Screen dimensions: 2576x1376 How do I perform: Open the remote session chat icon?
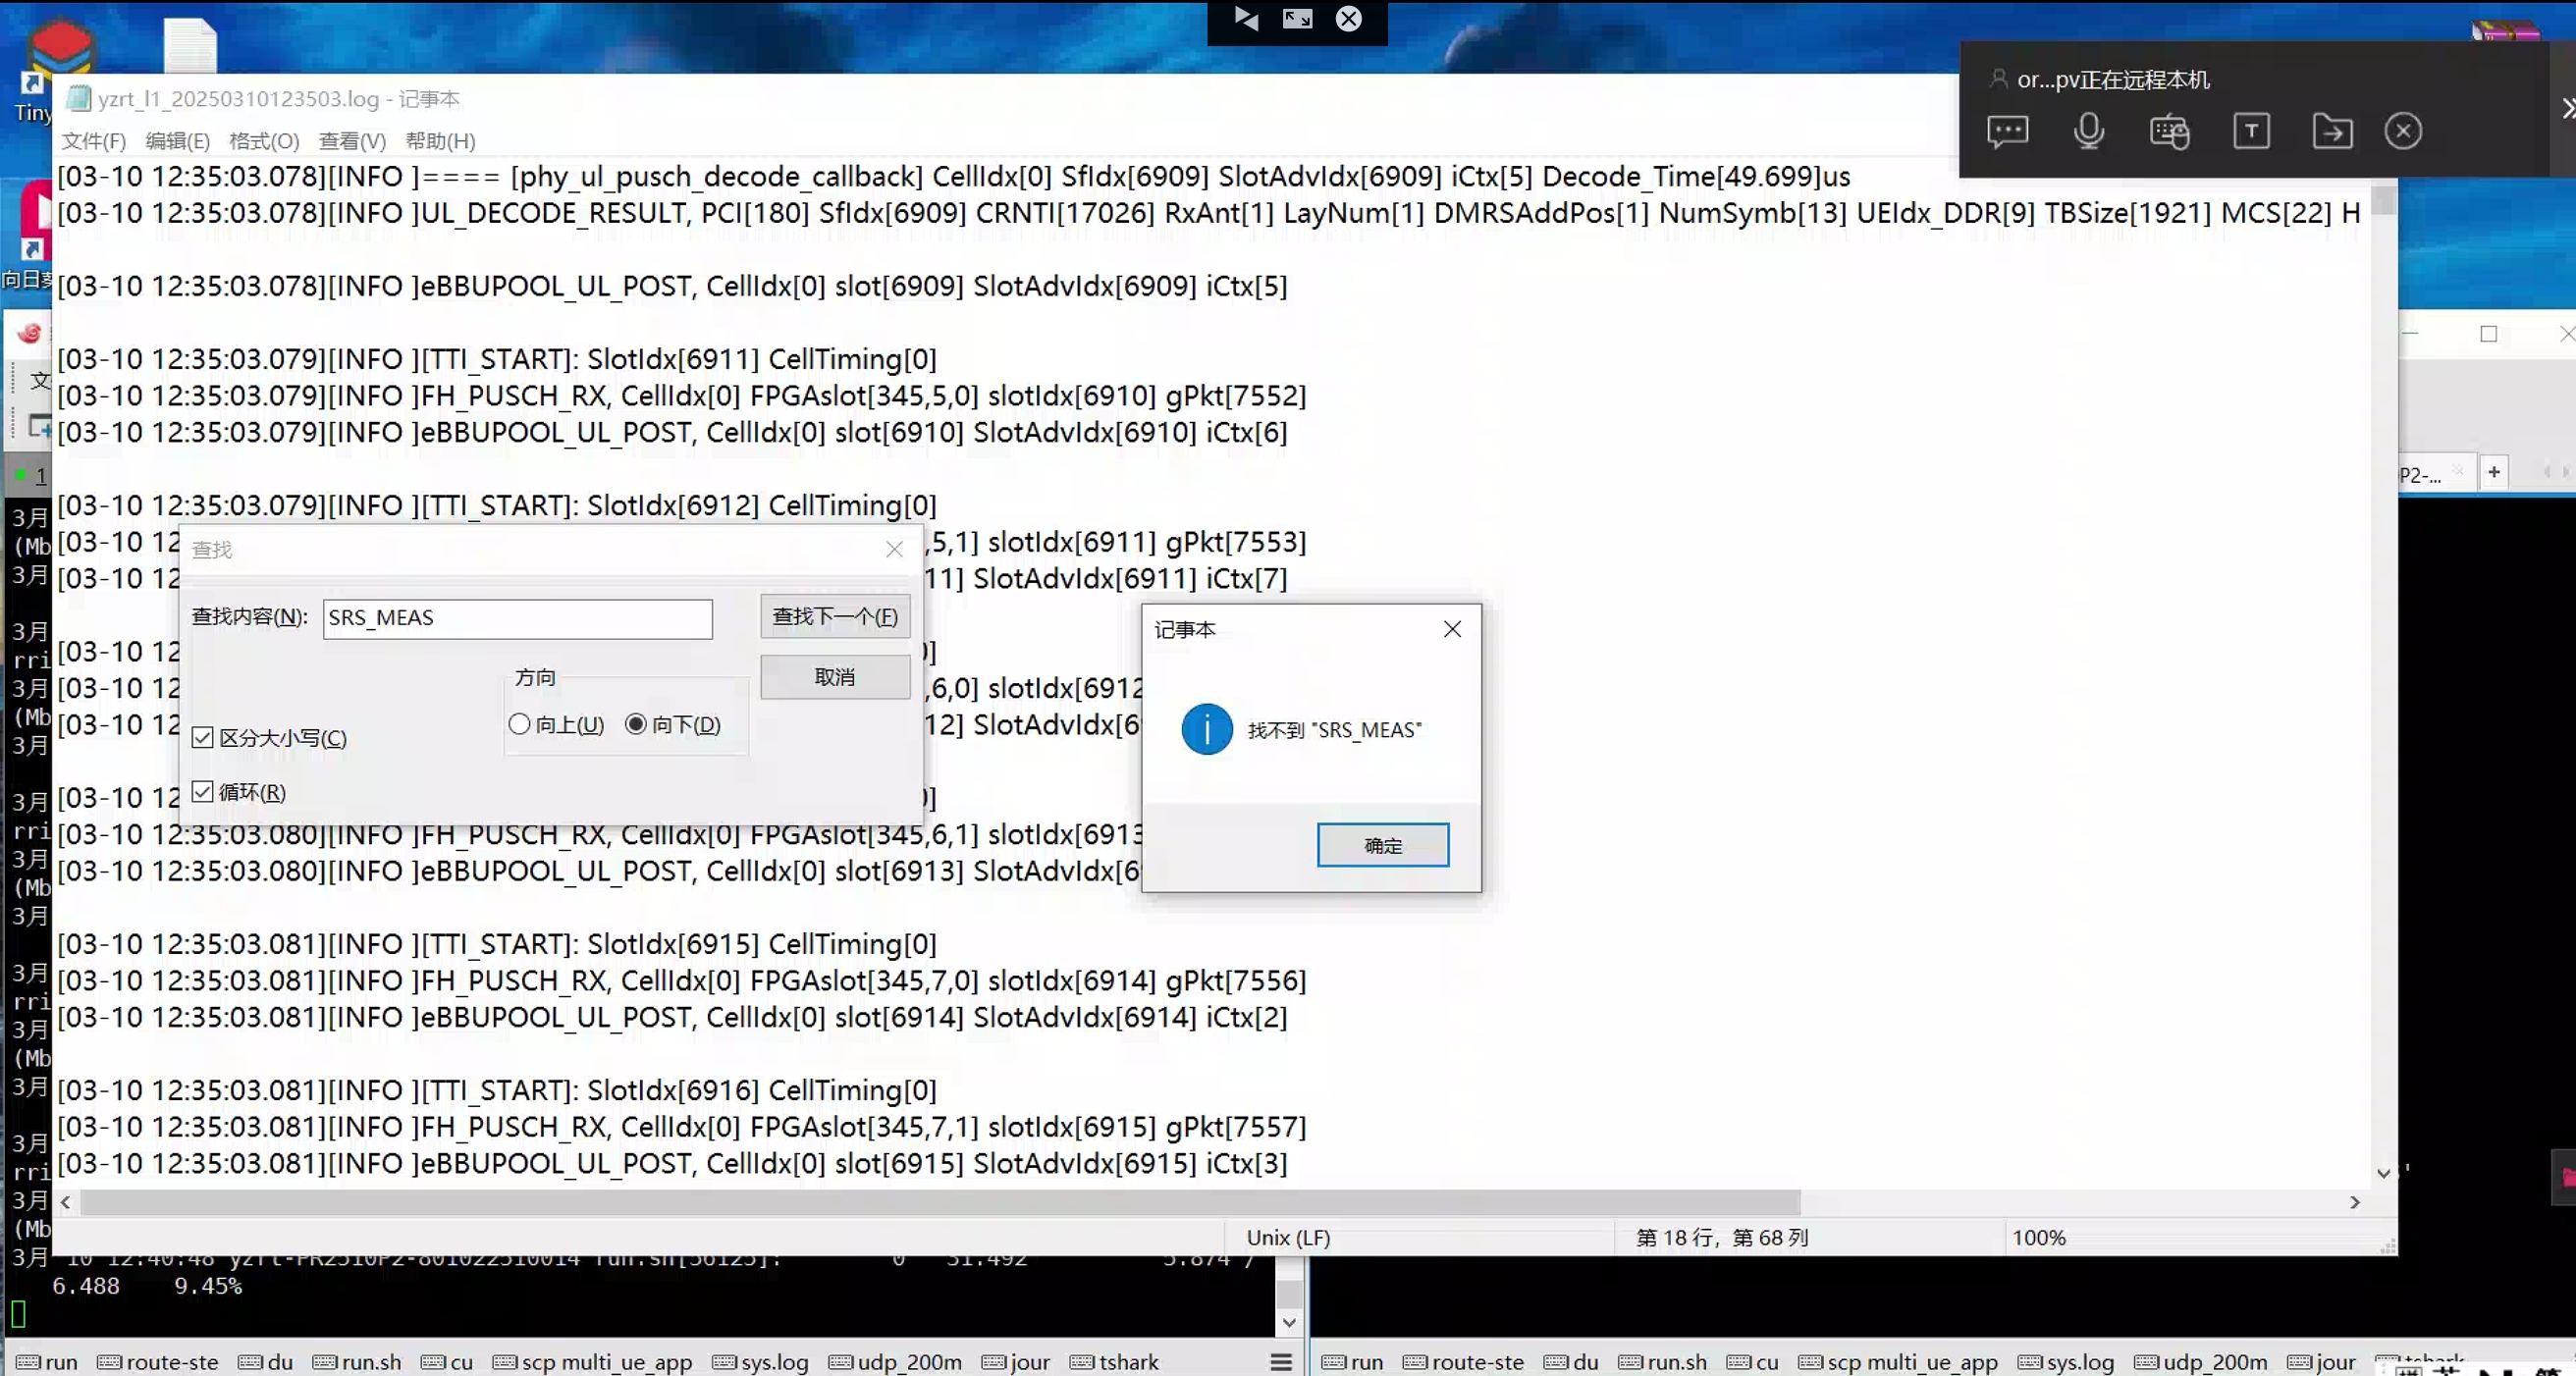coord(2007,131)
